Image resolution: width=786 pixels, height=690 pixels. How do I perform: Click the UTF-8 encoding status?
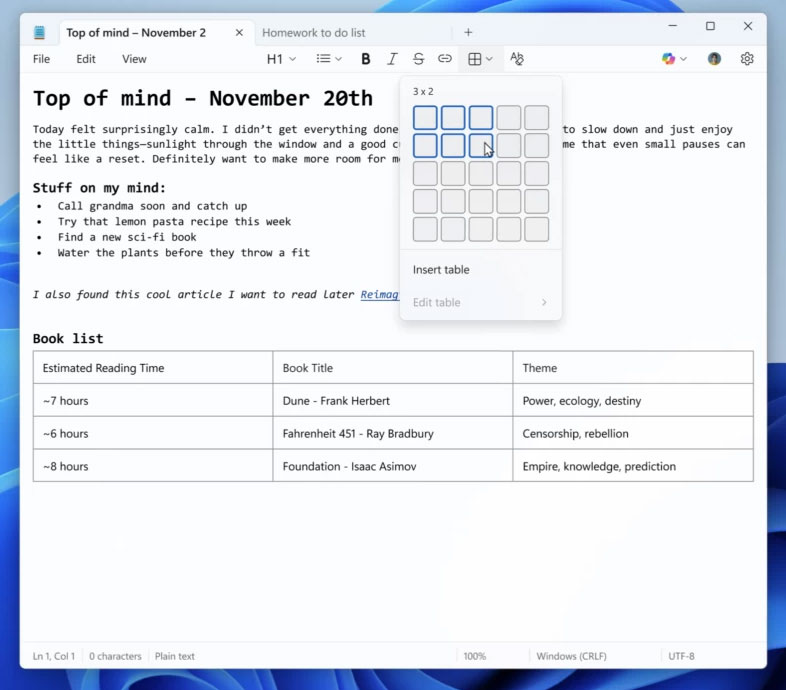(x=681, y=656)
